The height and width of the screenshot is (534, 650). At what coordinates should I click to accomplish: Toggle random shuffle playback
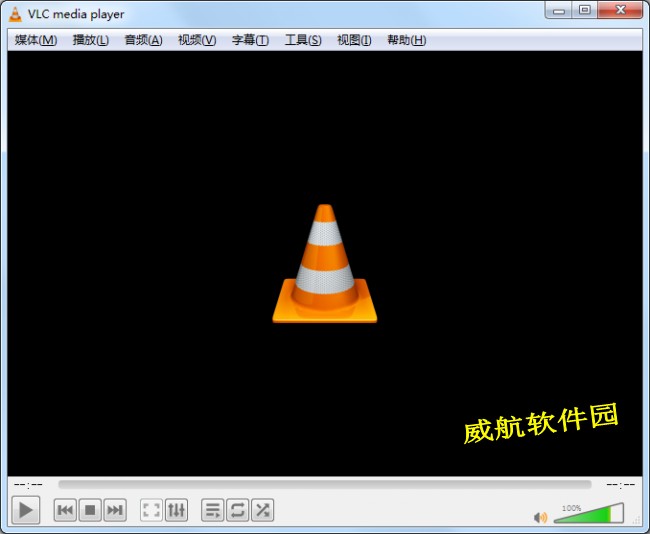(262, 510)
